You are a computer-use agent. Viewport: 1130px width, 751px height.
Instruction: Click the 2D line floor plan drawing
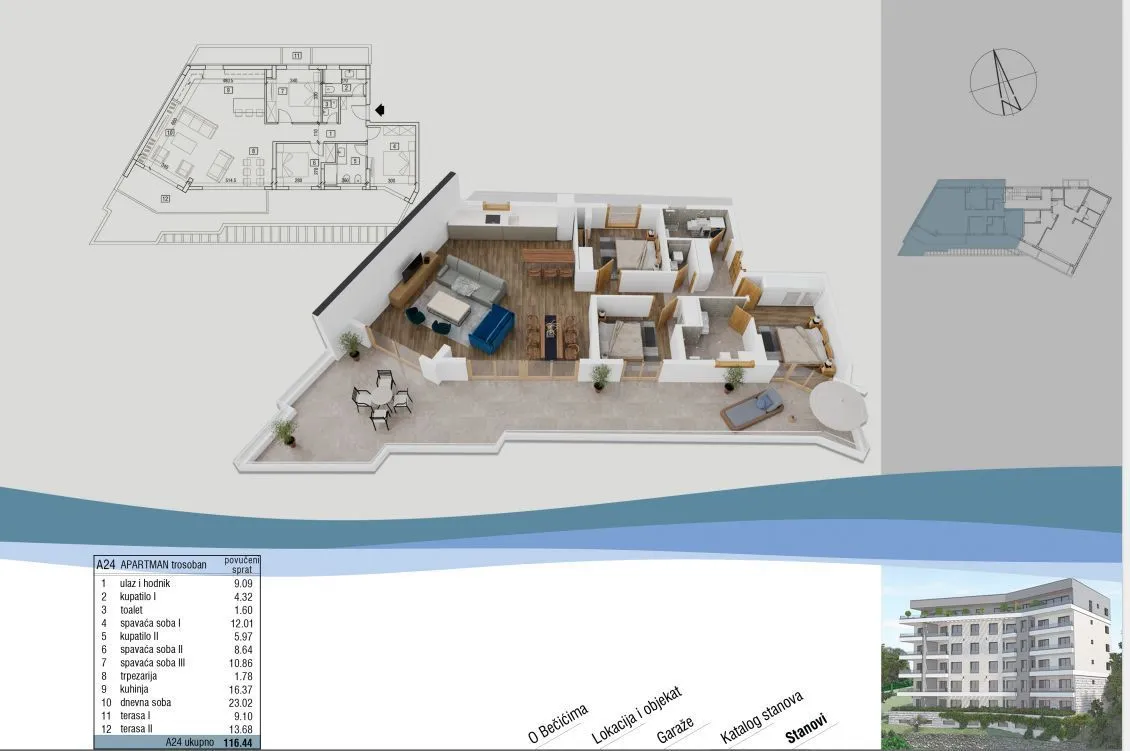coord(254,145)
